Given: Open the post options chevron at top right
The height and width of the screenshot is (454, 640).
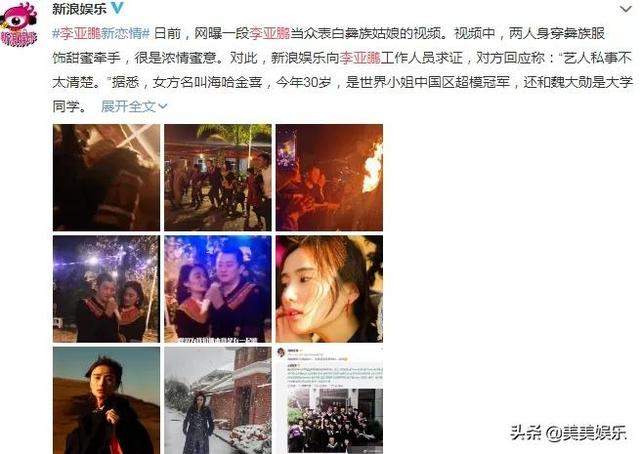Looking at the screenshot, I should click(x=625, y=9).
